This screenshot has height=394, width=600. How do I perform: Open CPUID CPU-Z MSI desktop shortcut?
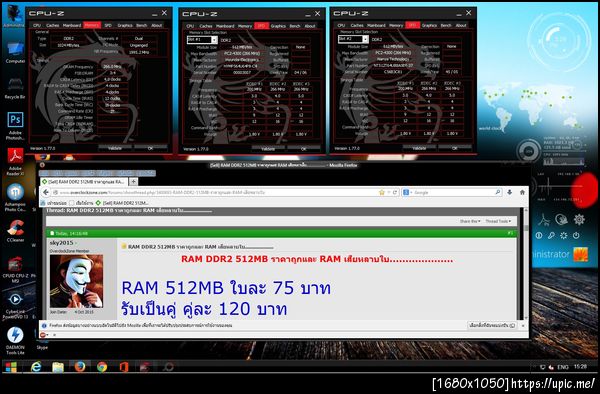[15, 270]
